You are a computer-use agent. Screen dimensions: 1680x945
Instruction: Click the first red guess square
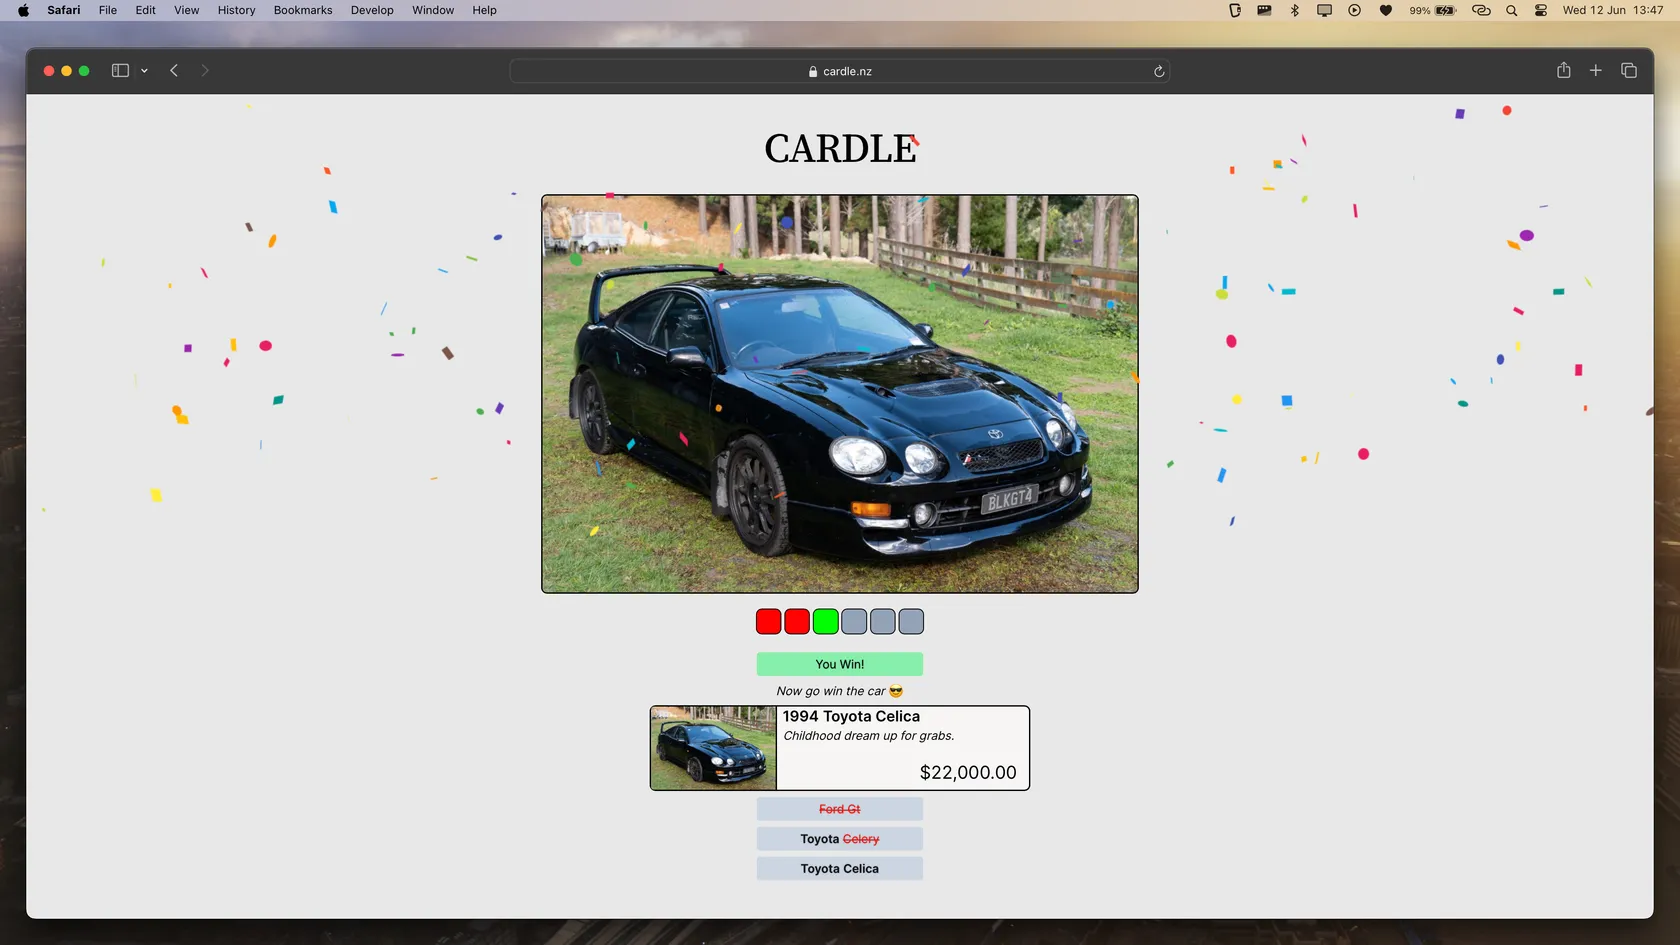click(768, 622)
